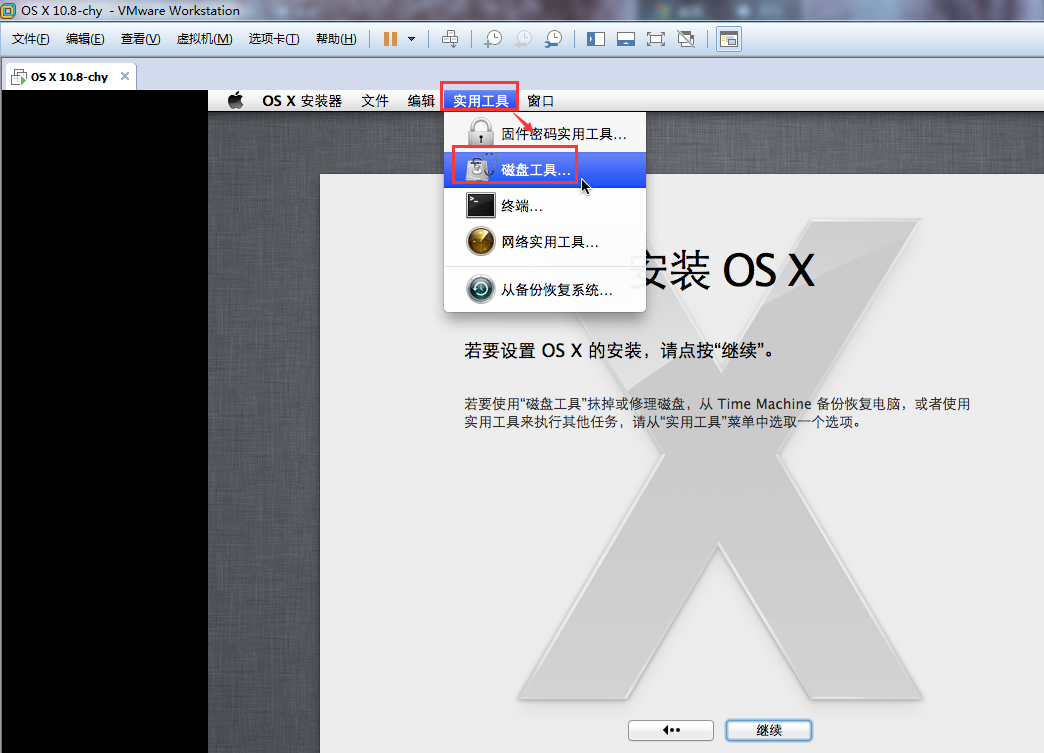Click the back arrow button
The width and height of the screenshot is (1044, 753).
(671, 730)
